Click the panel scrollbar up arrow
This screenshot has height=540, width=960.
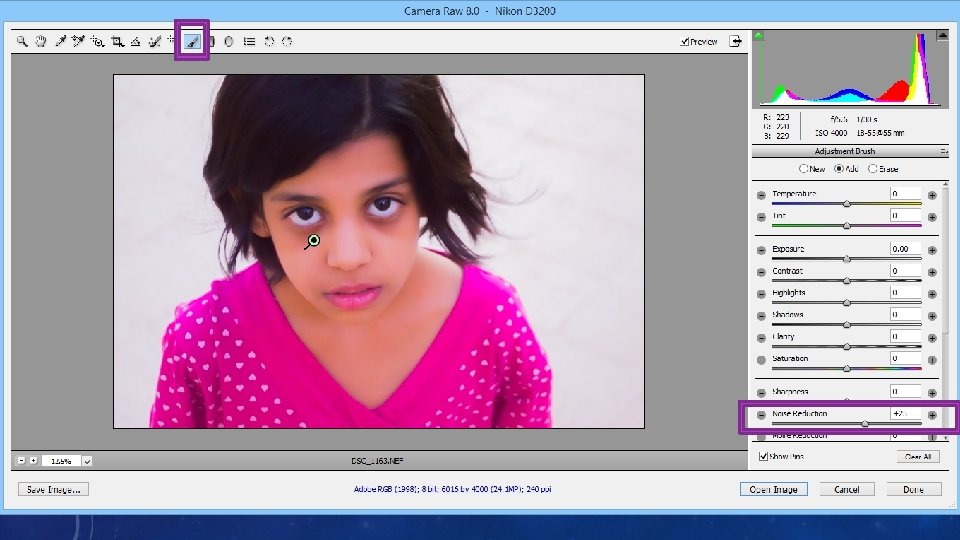coord(945,185)
